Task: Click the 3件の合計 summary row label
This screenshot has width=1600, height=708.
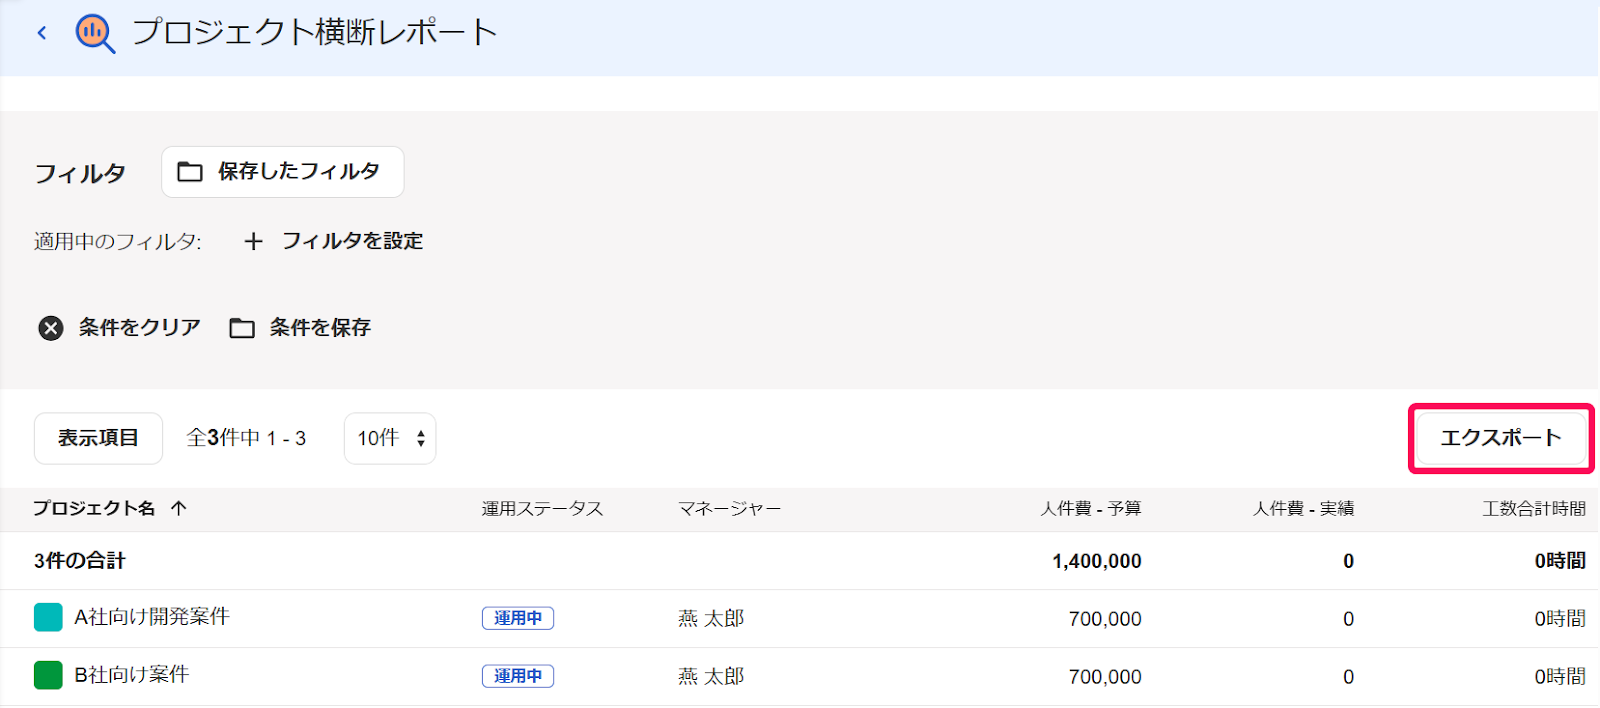Action: [80, 561]
